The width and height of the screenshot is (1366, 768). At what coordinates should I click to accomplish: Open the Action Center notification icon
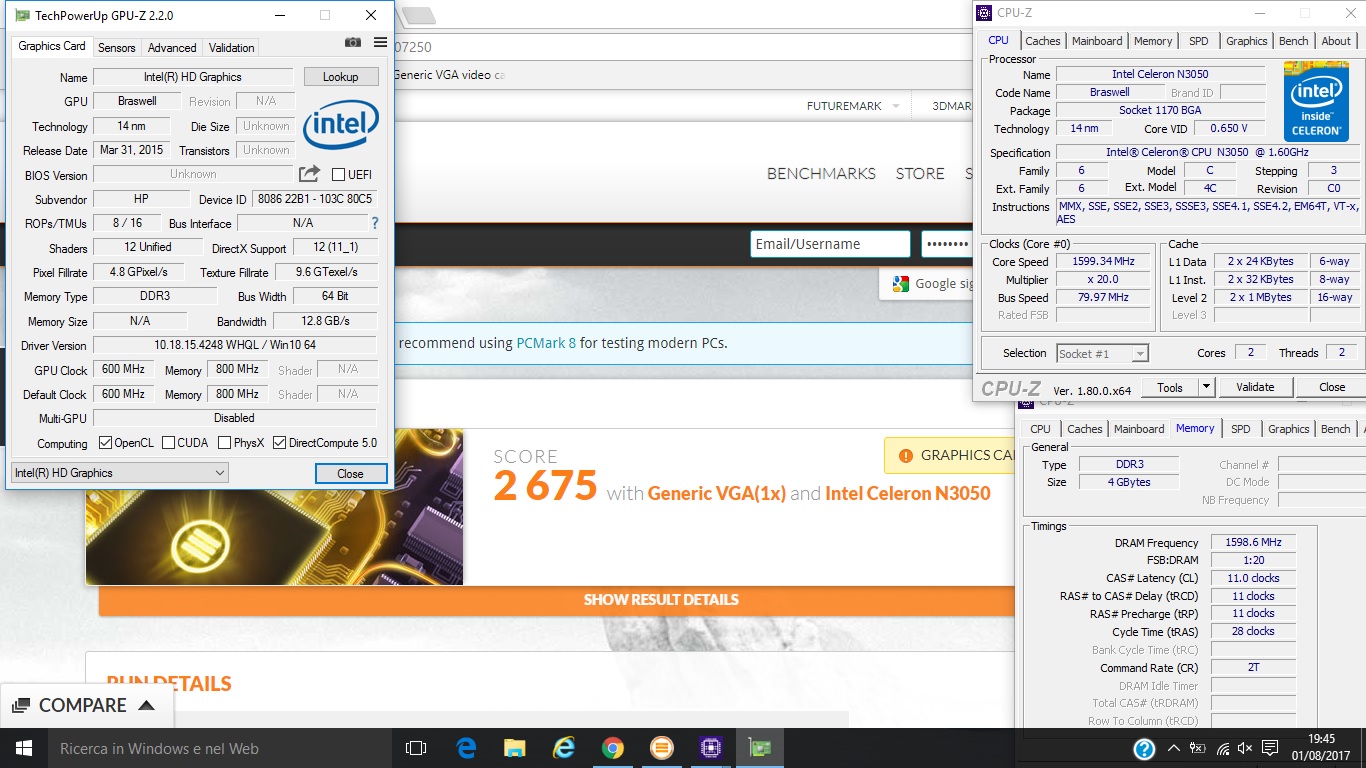tap(1270, 748)
